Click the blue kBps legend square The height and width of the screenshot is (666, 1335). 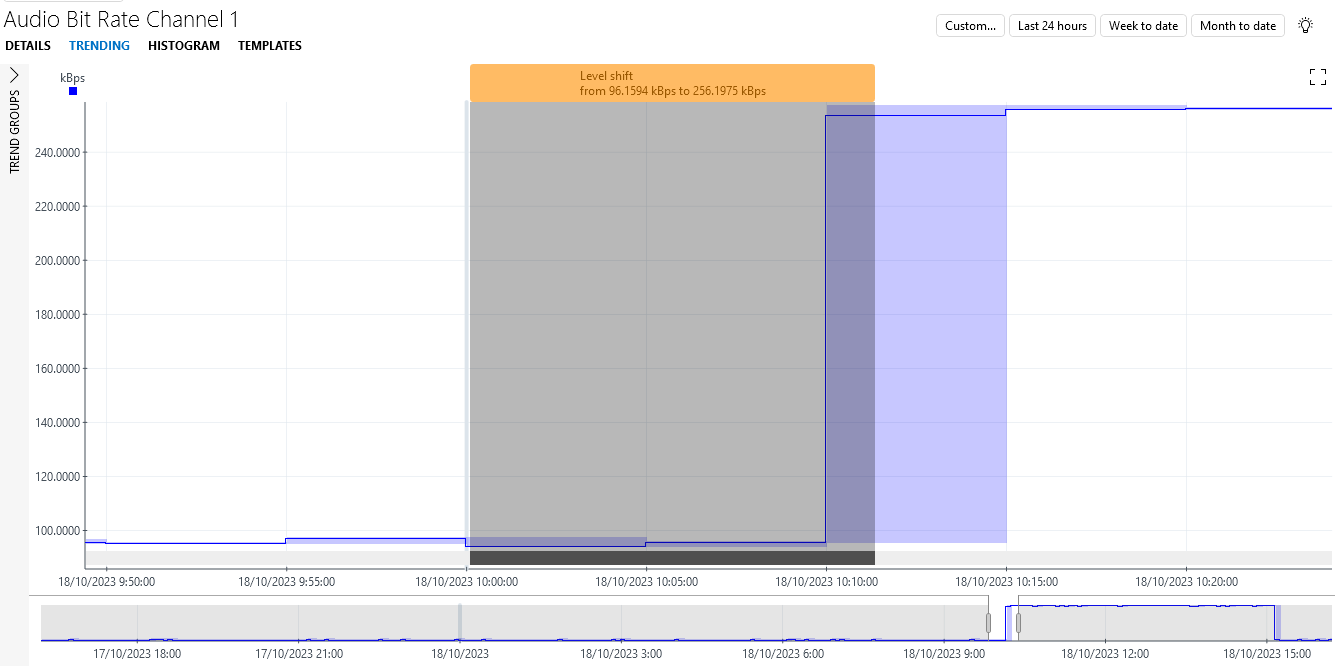pyautogui.click(x=71, y=91)
